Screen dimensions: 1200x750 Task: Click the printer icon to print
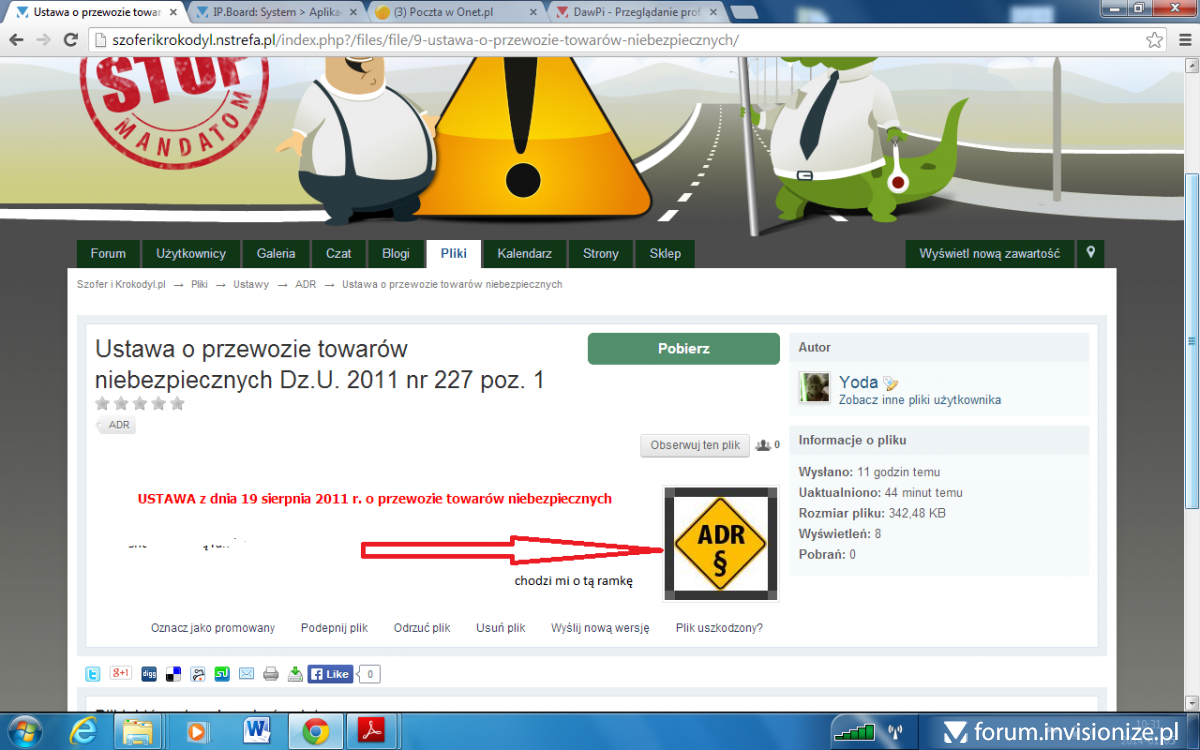click(271, 674)
